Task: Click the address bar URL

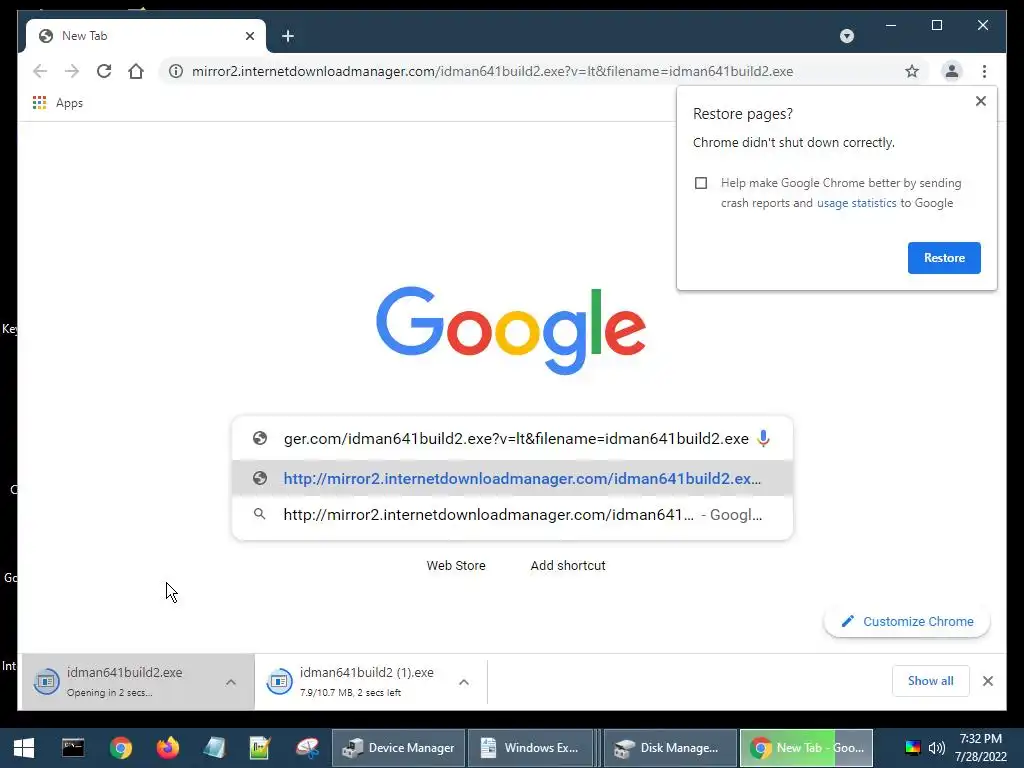Action: (x=492, y=71)
